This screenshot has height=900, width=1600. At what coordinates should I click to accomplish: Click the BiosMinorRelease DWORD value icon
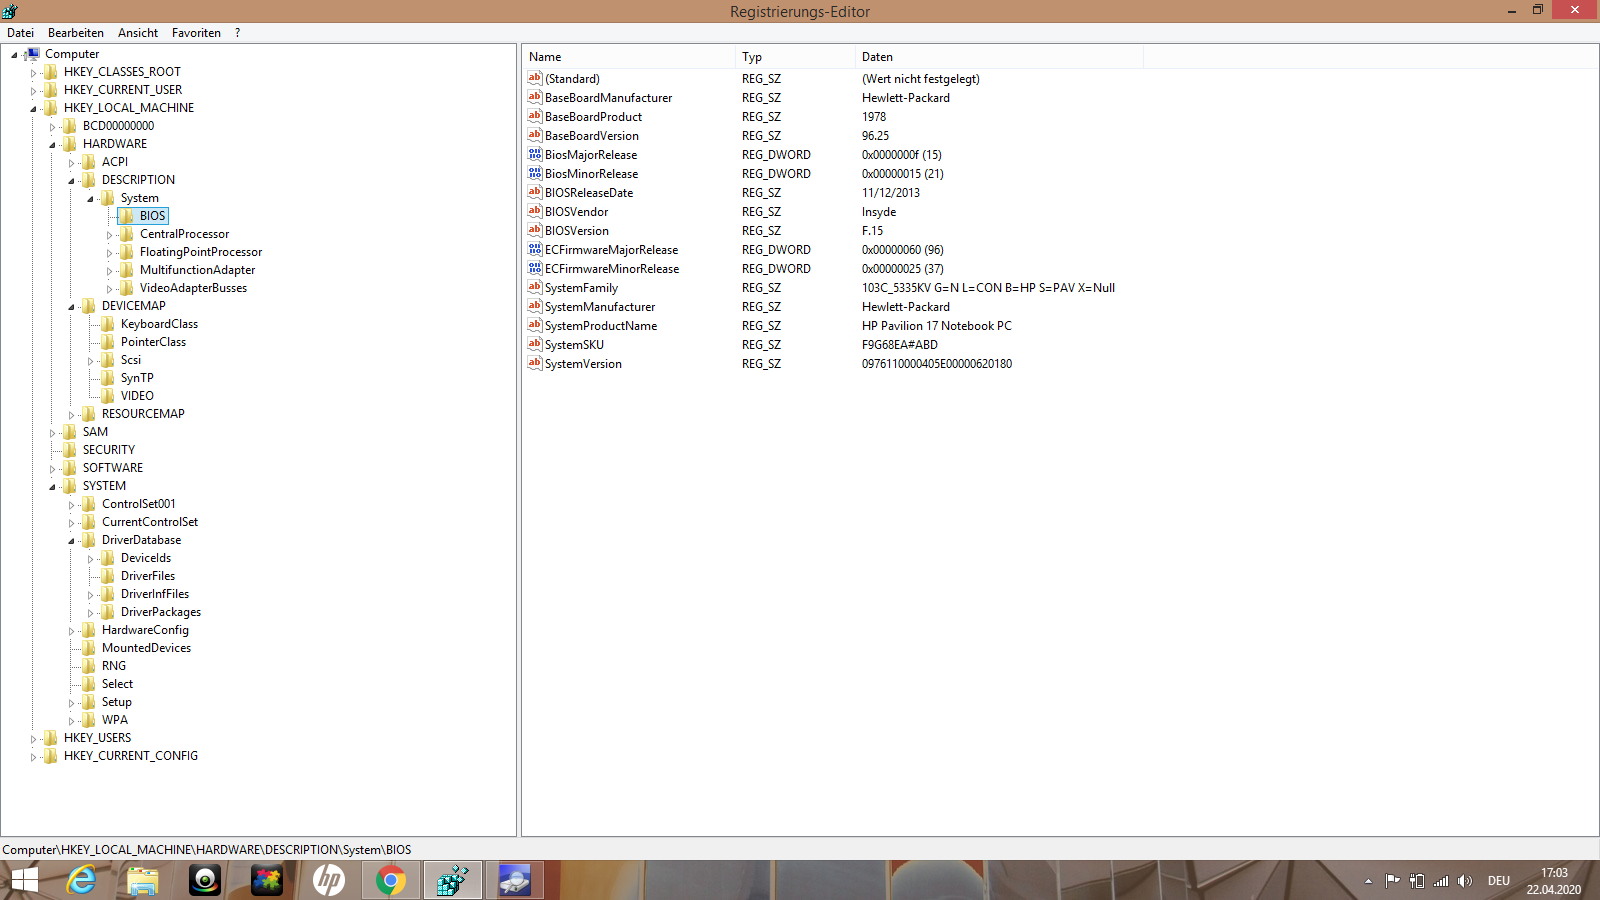535,173
